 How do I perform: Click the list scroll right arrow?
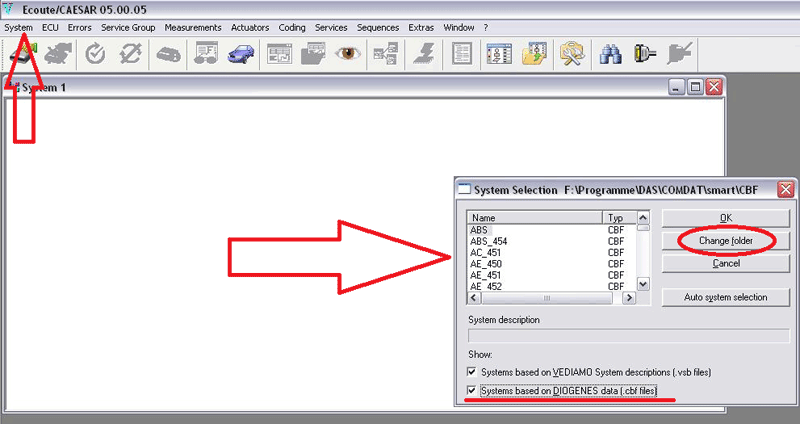pyautogui.click(x=629, y=298)
